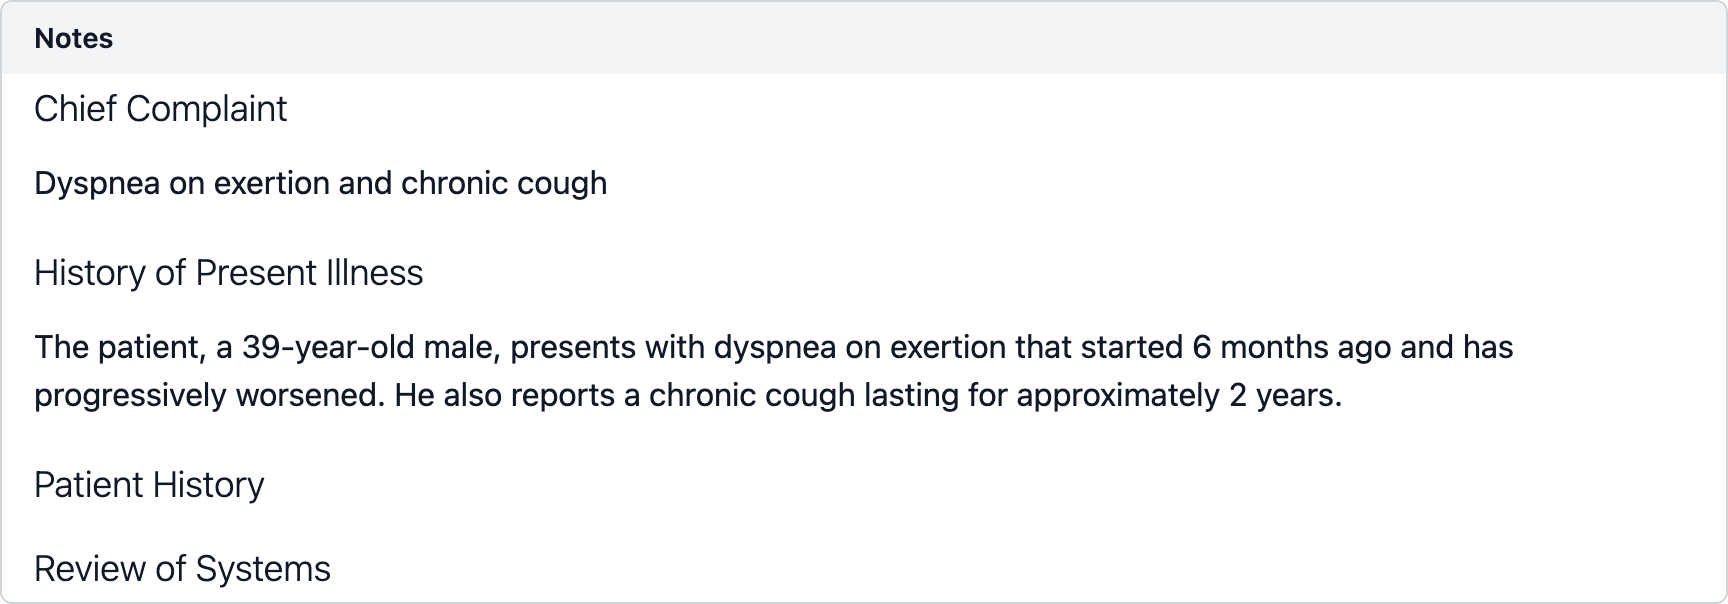Screen dimensions: 1728x604
Task: Expand the Patient History section
Action: click(149, 484)
